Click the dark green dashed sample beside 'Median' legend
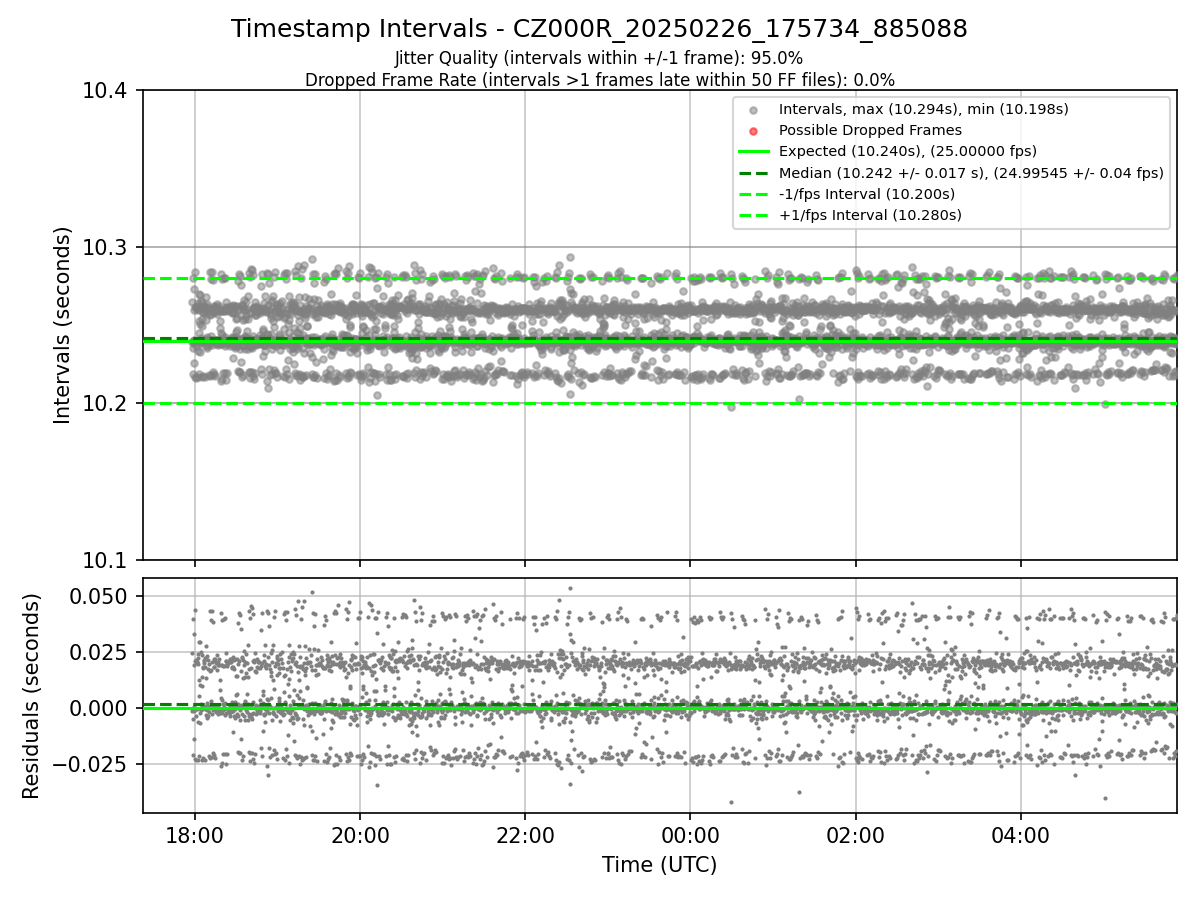The height and width of the screenshot is (900, 1200). coord(754,172)
